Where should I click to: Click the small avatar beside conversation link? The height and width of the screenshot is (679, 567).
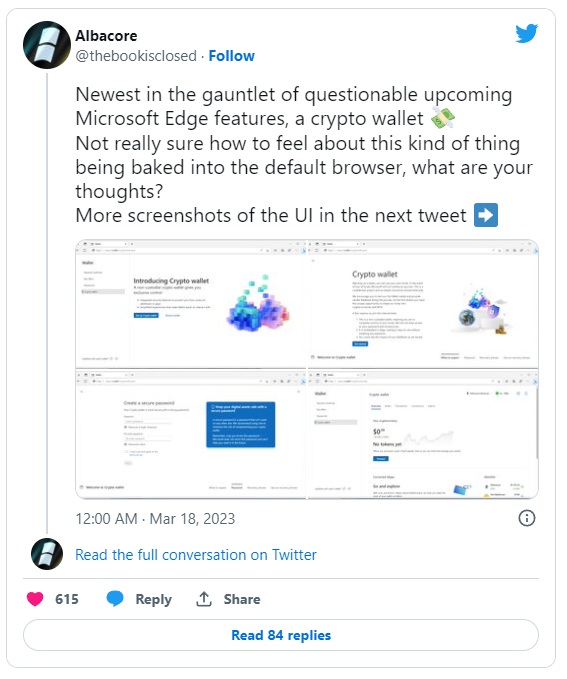pos(47,554)
